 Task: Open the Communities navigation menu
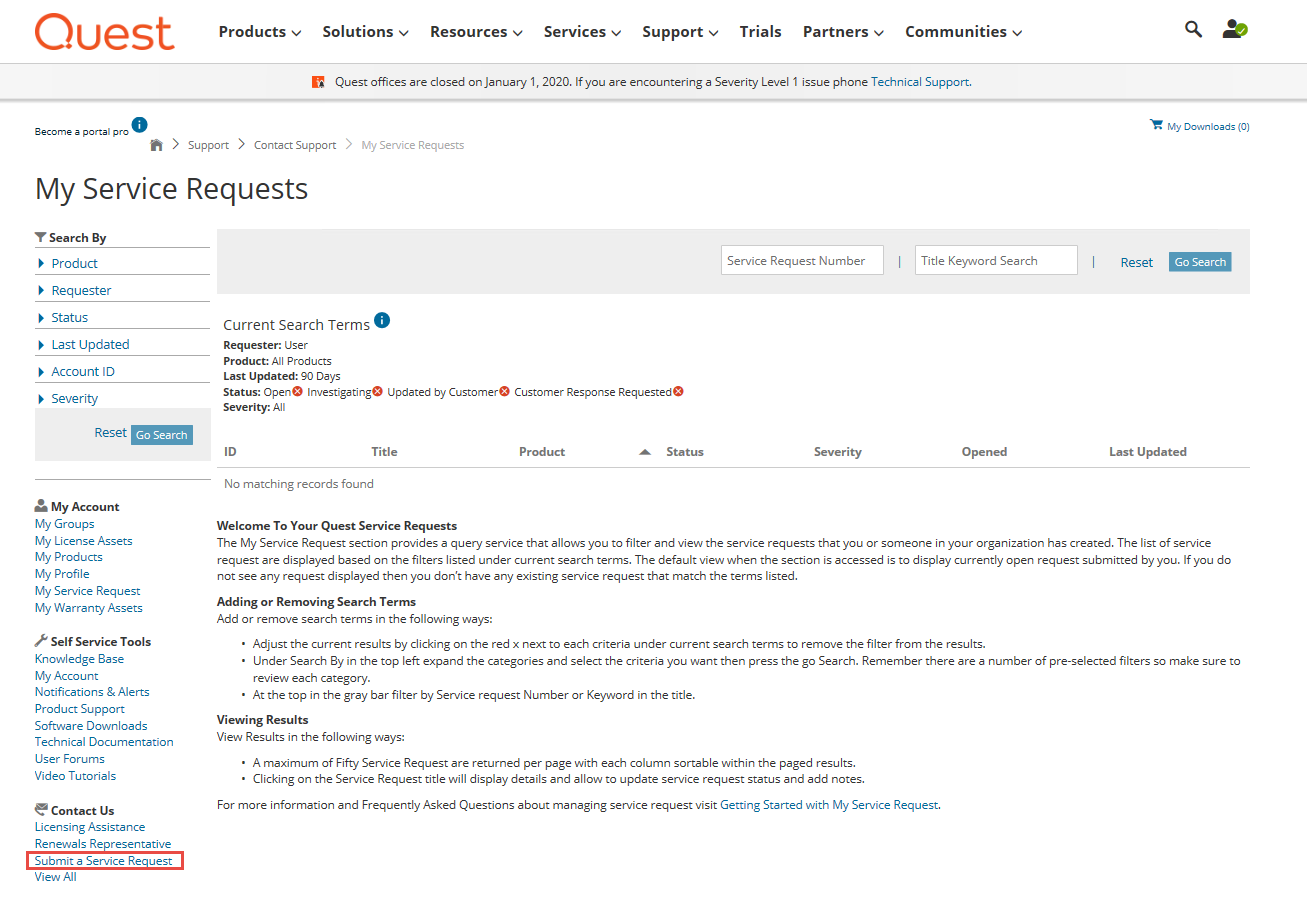tap(963, 32)
